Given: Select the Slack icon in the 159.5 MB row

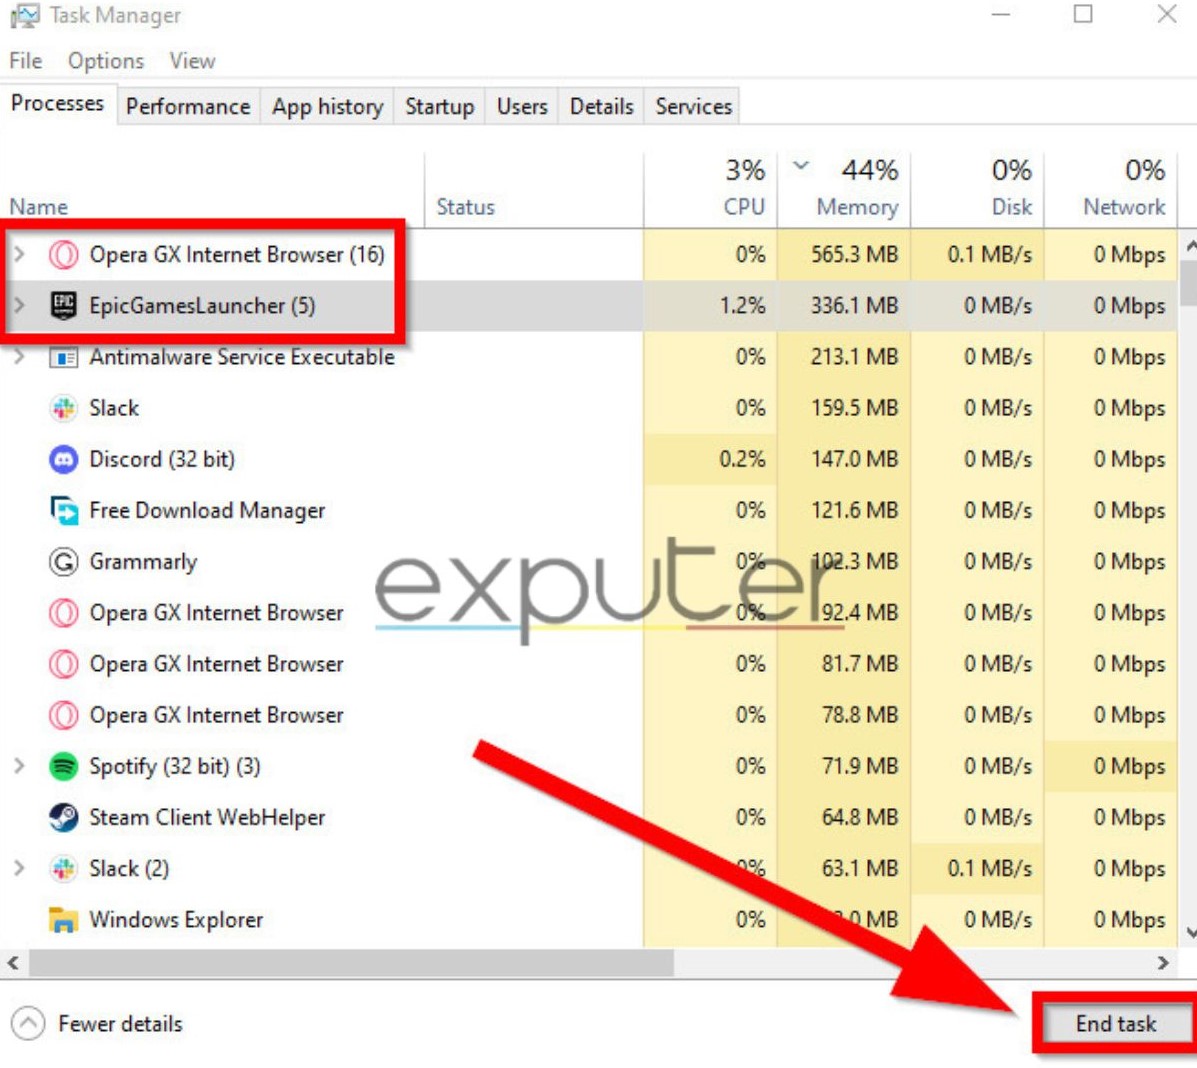Looking at the screenshot, I should pos(63,408).
